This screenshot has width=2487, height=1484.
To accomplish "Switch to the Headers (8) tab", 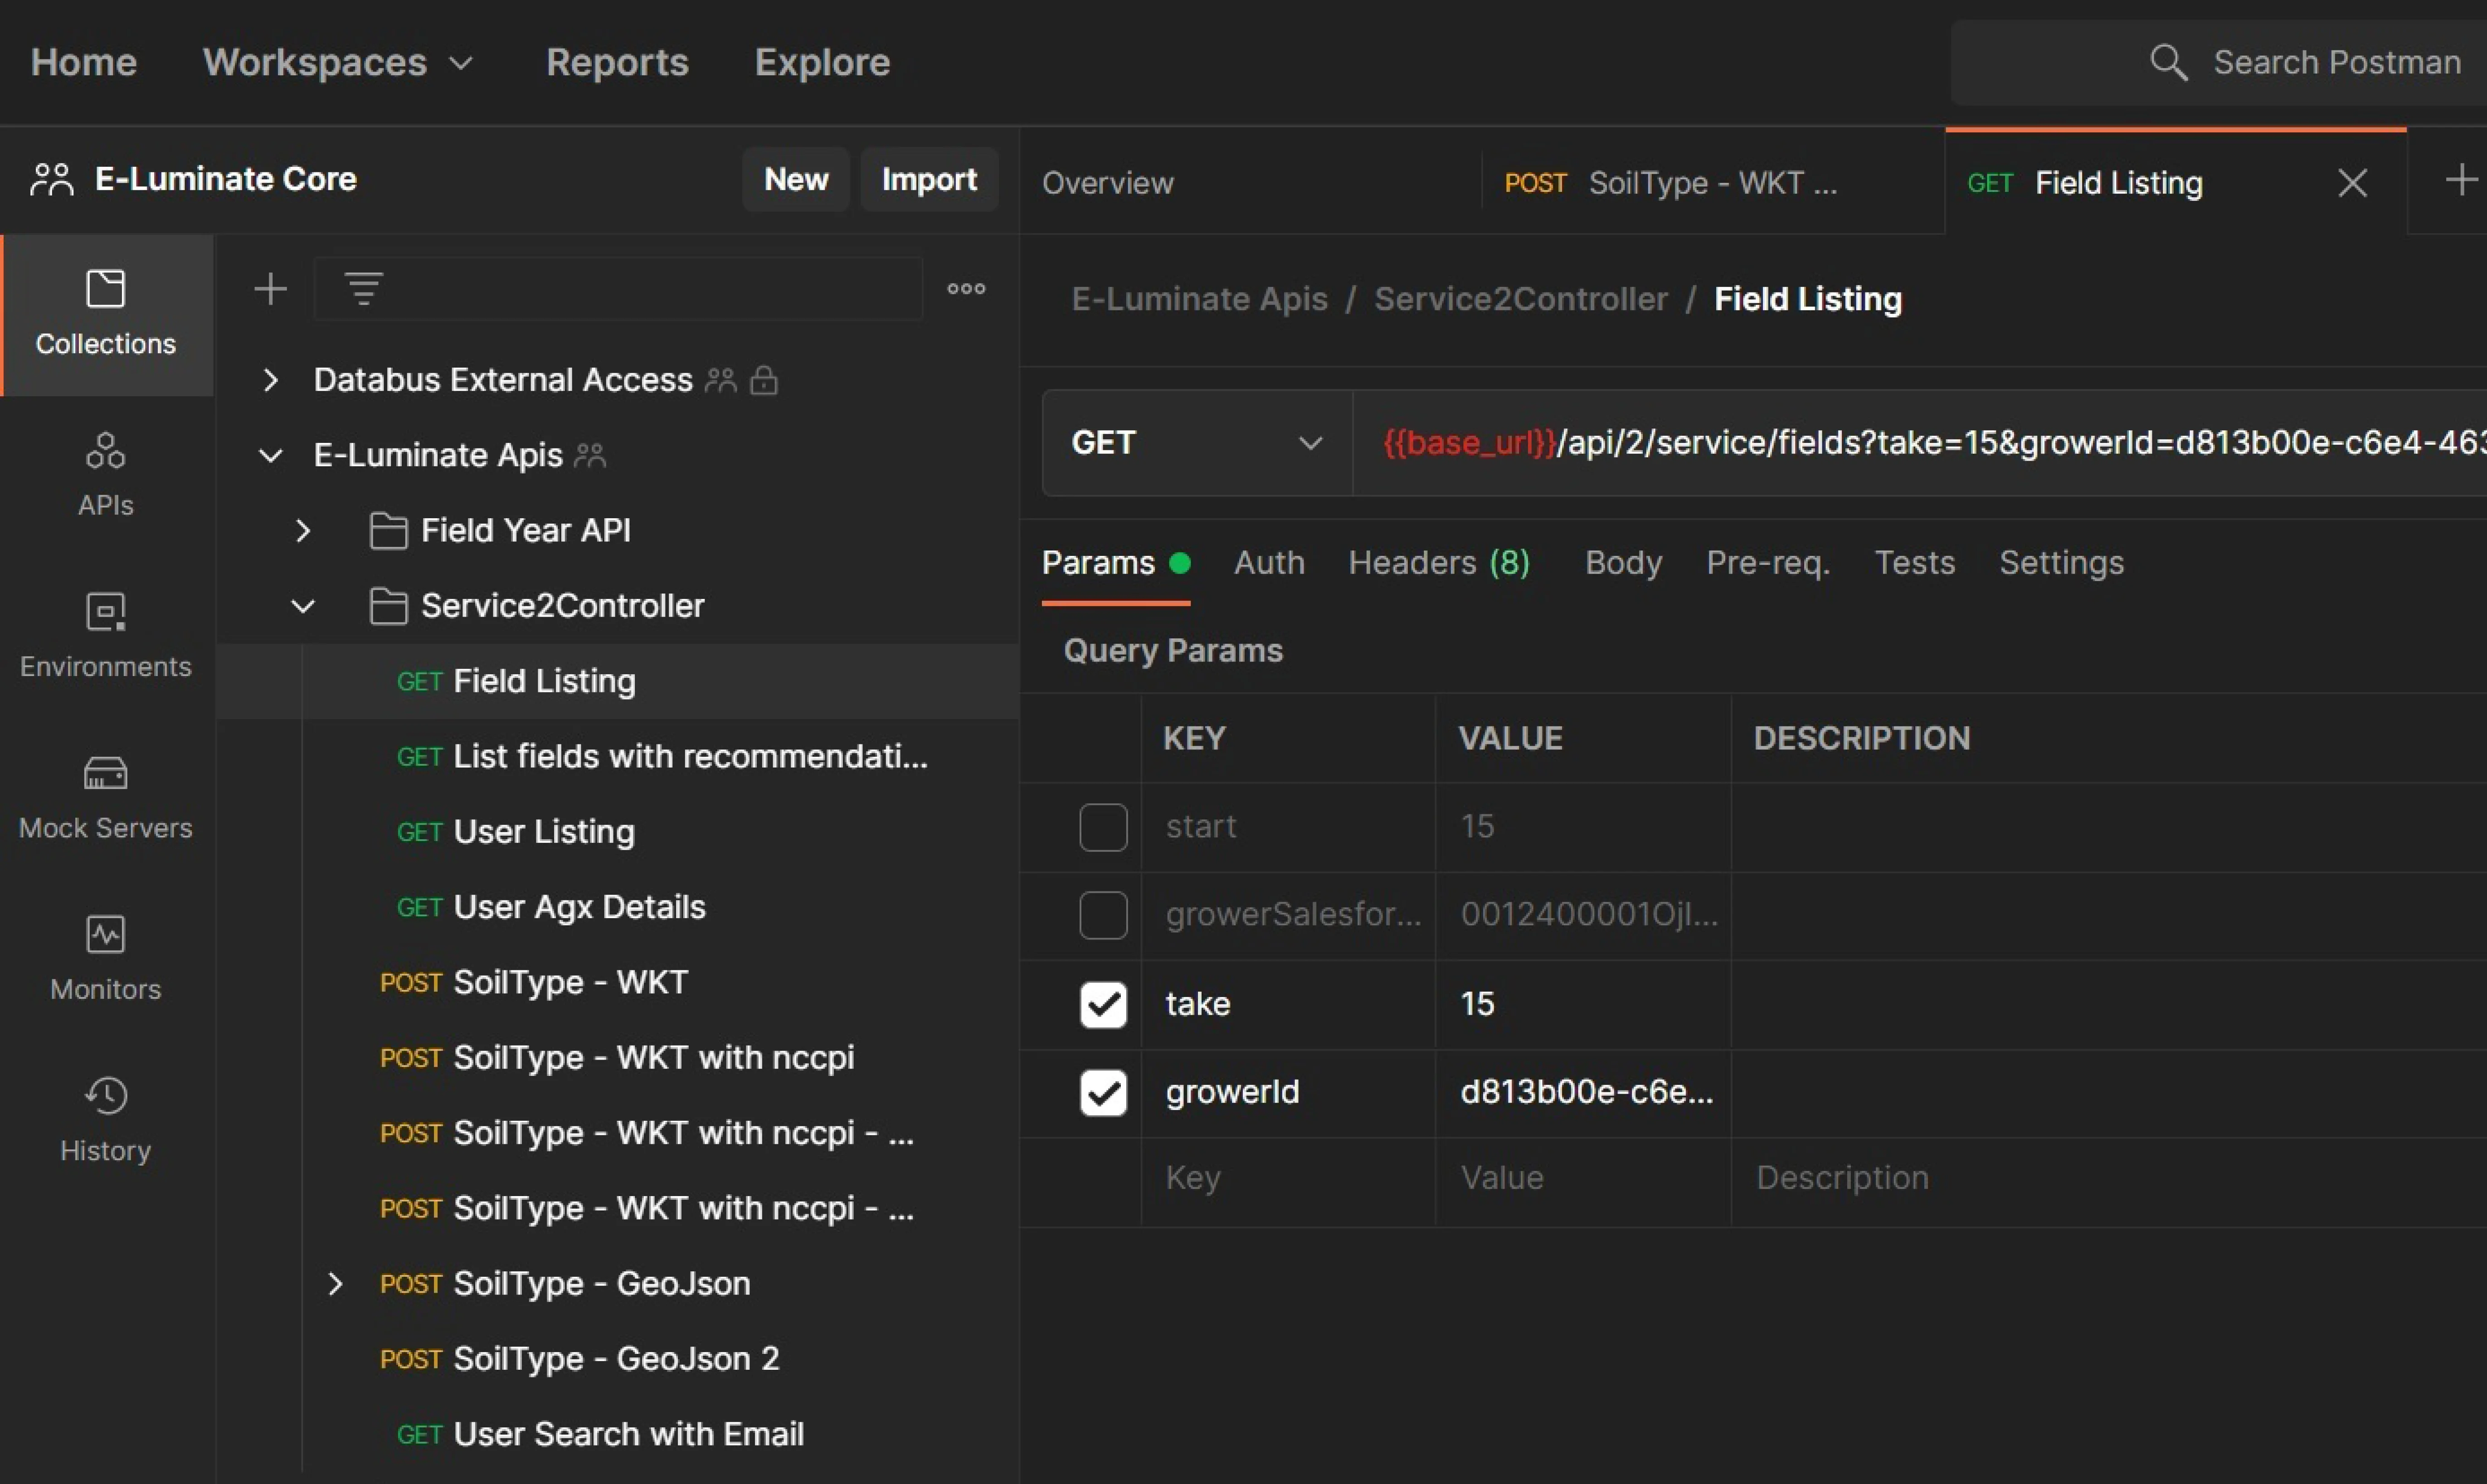I will click(1438, 563).
